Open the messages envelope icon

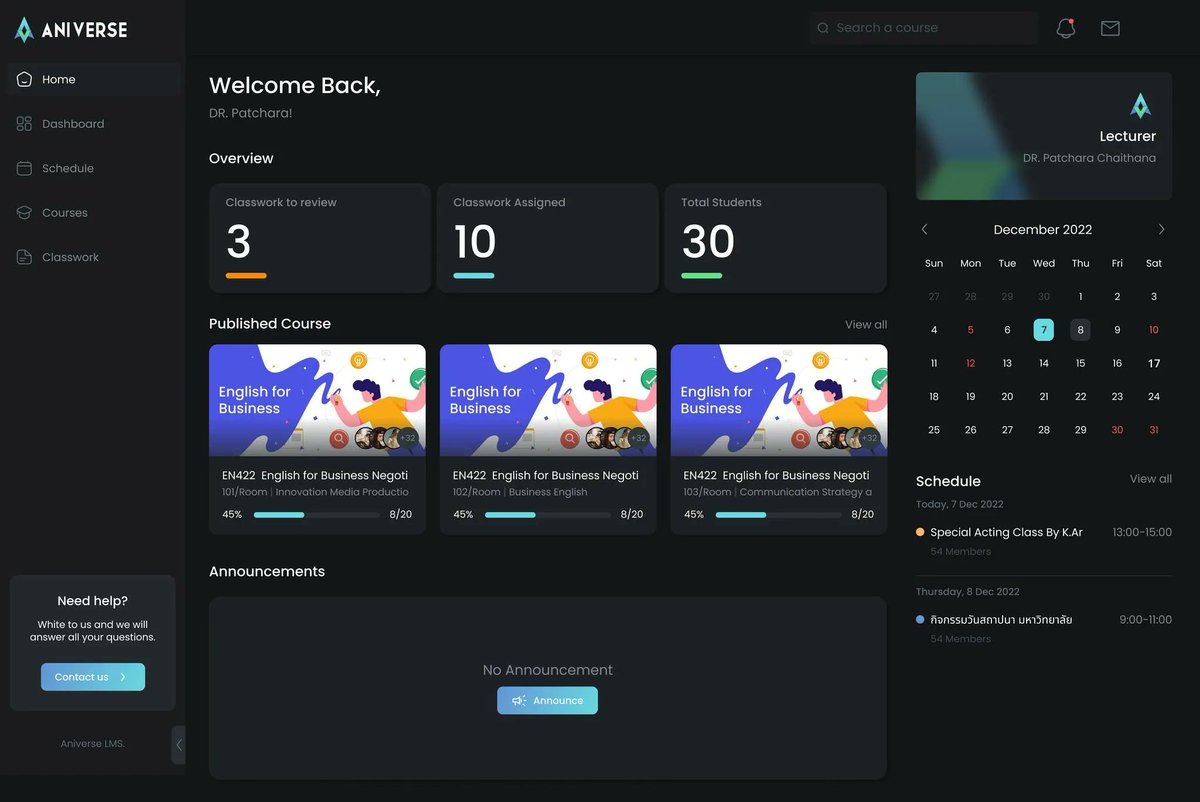[x=1110, y=28]
